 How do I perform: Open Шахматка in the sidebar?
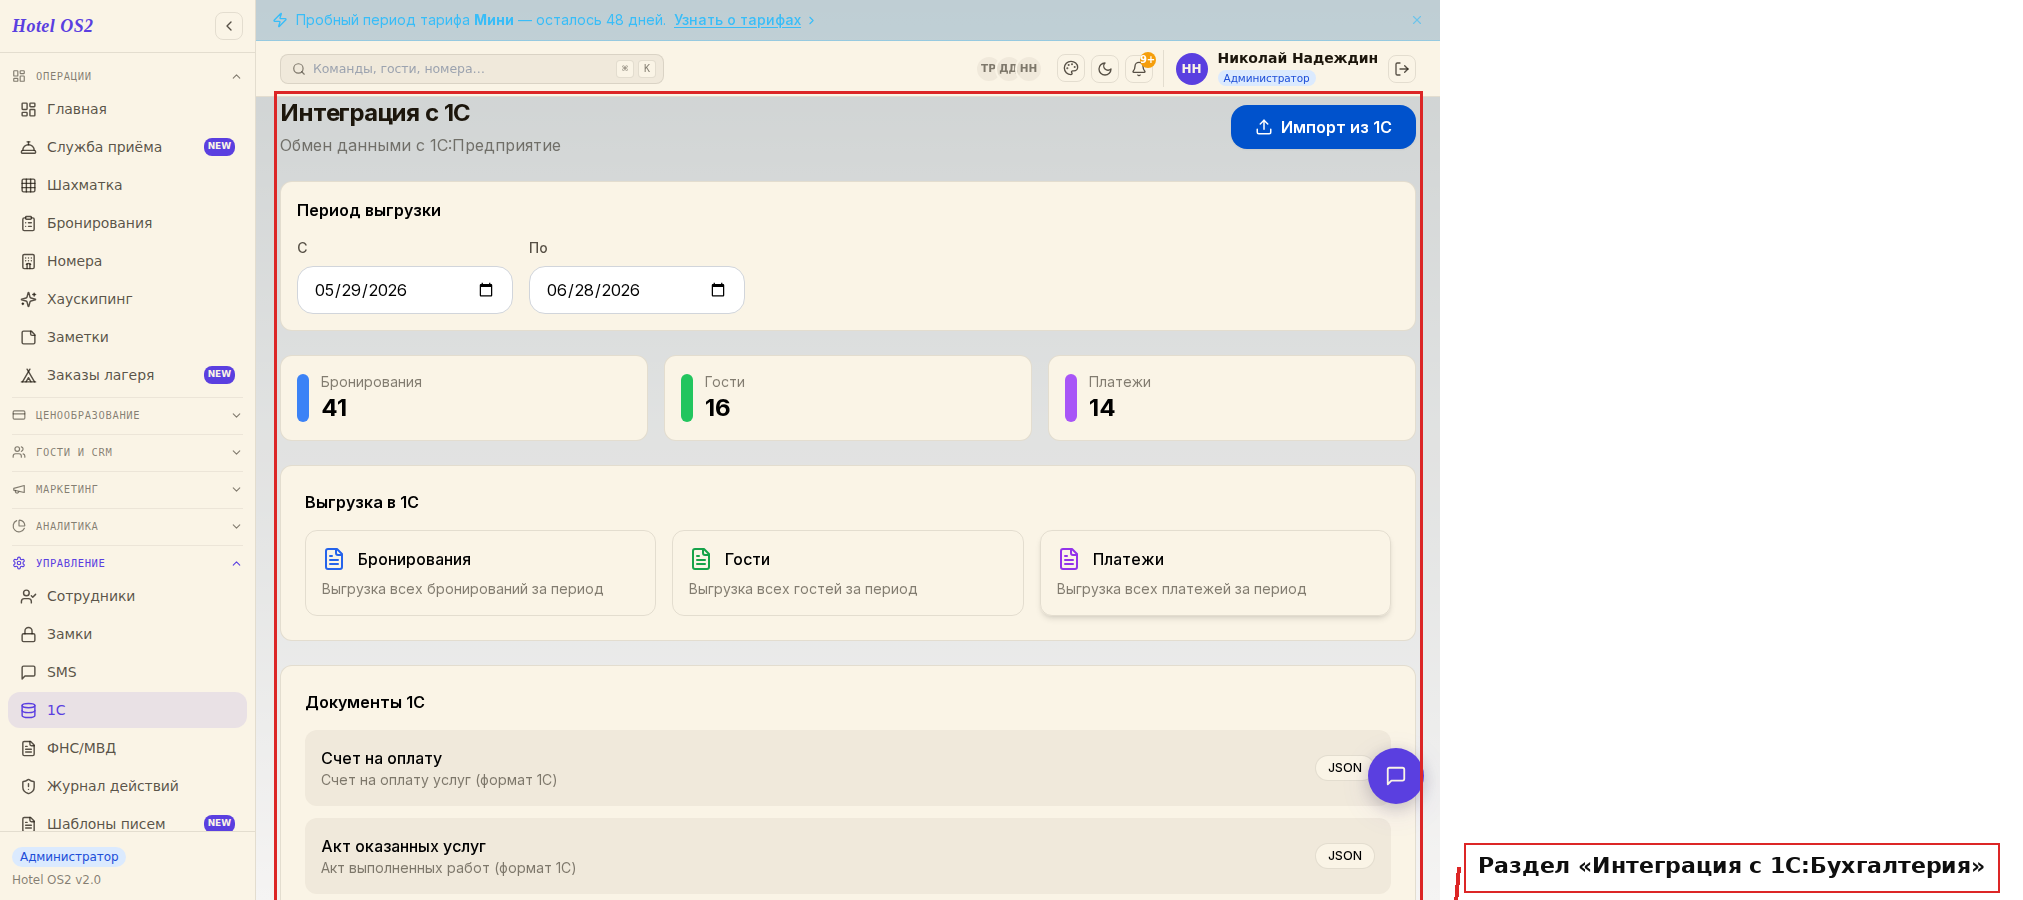point(127,185)
